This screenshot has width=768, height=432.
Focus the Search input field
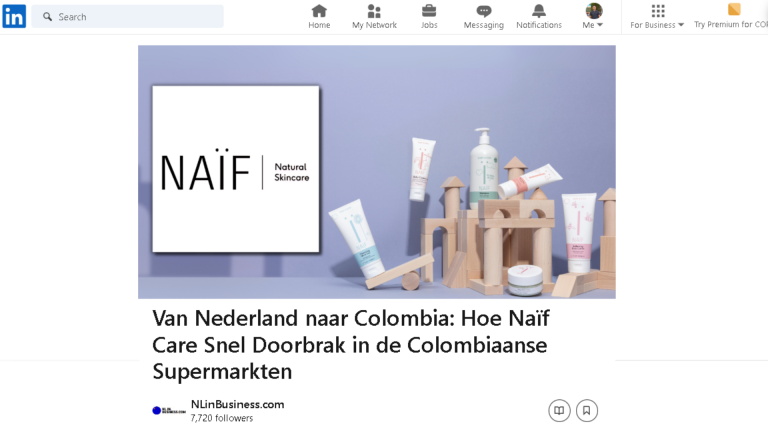coord(127,17)
